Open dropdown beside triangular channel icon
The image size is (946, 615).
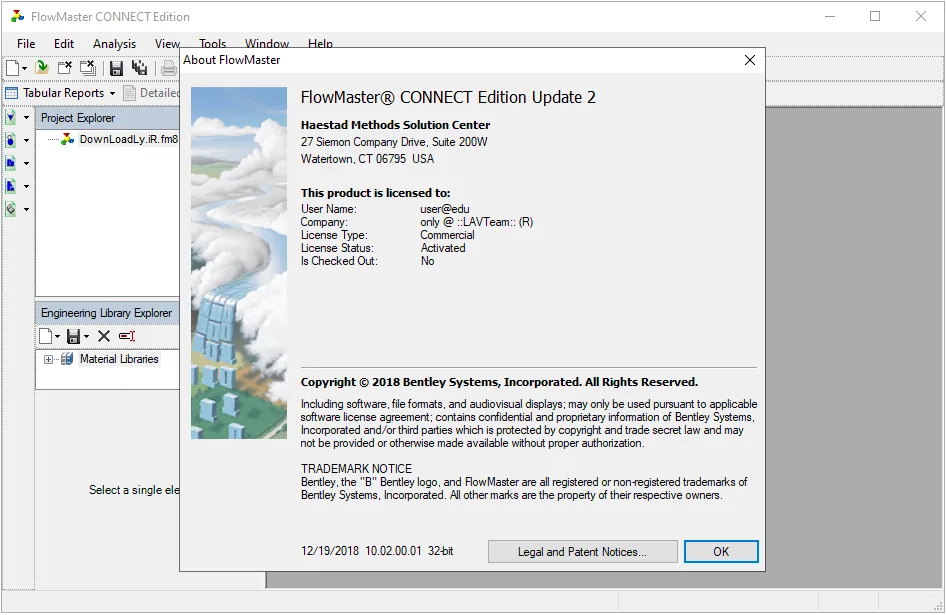tap(26, 118)
